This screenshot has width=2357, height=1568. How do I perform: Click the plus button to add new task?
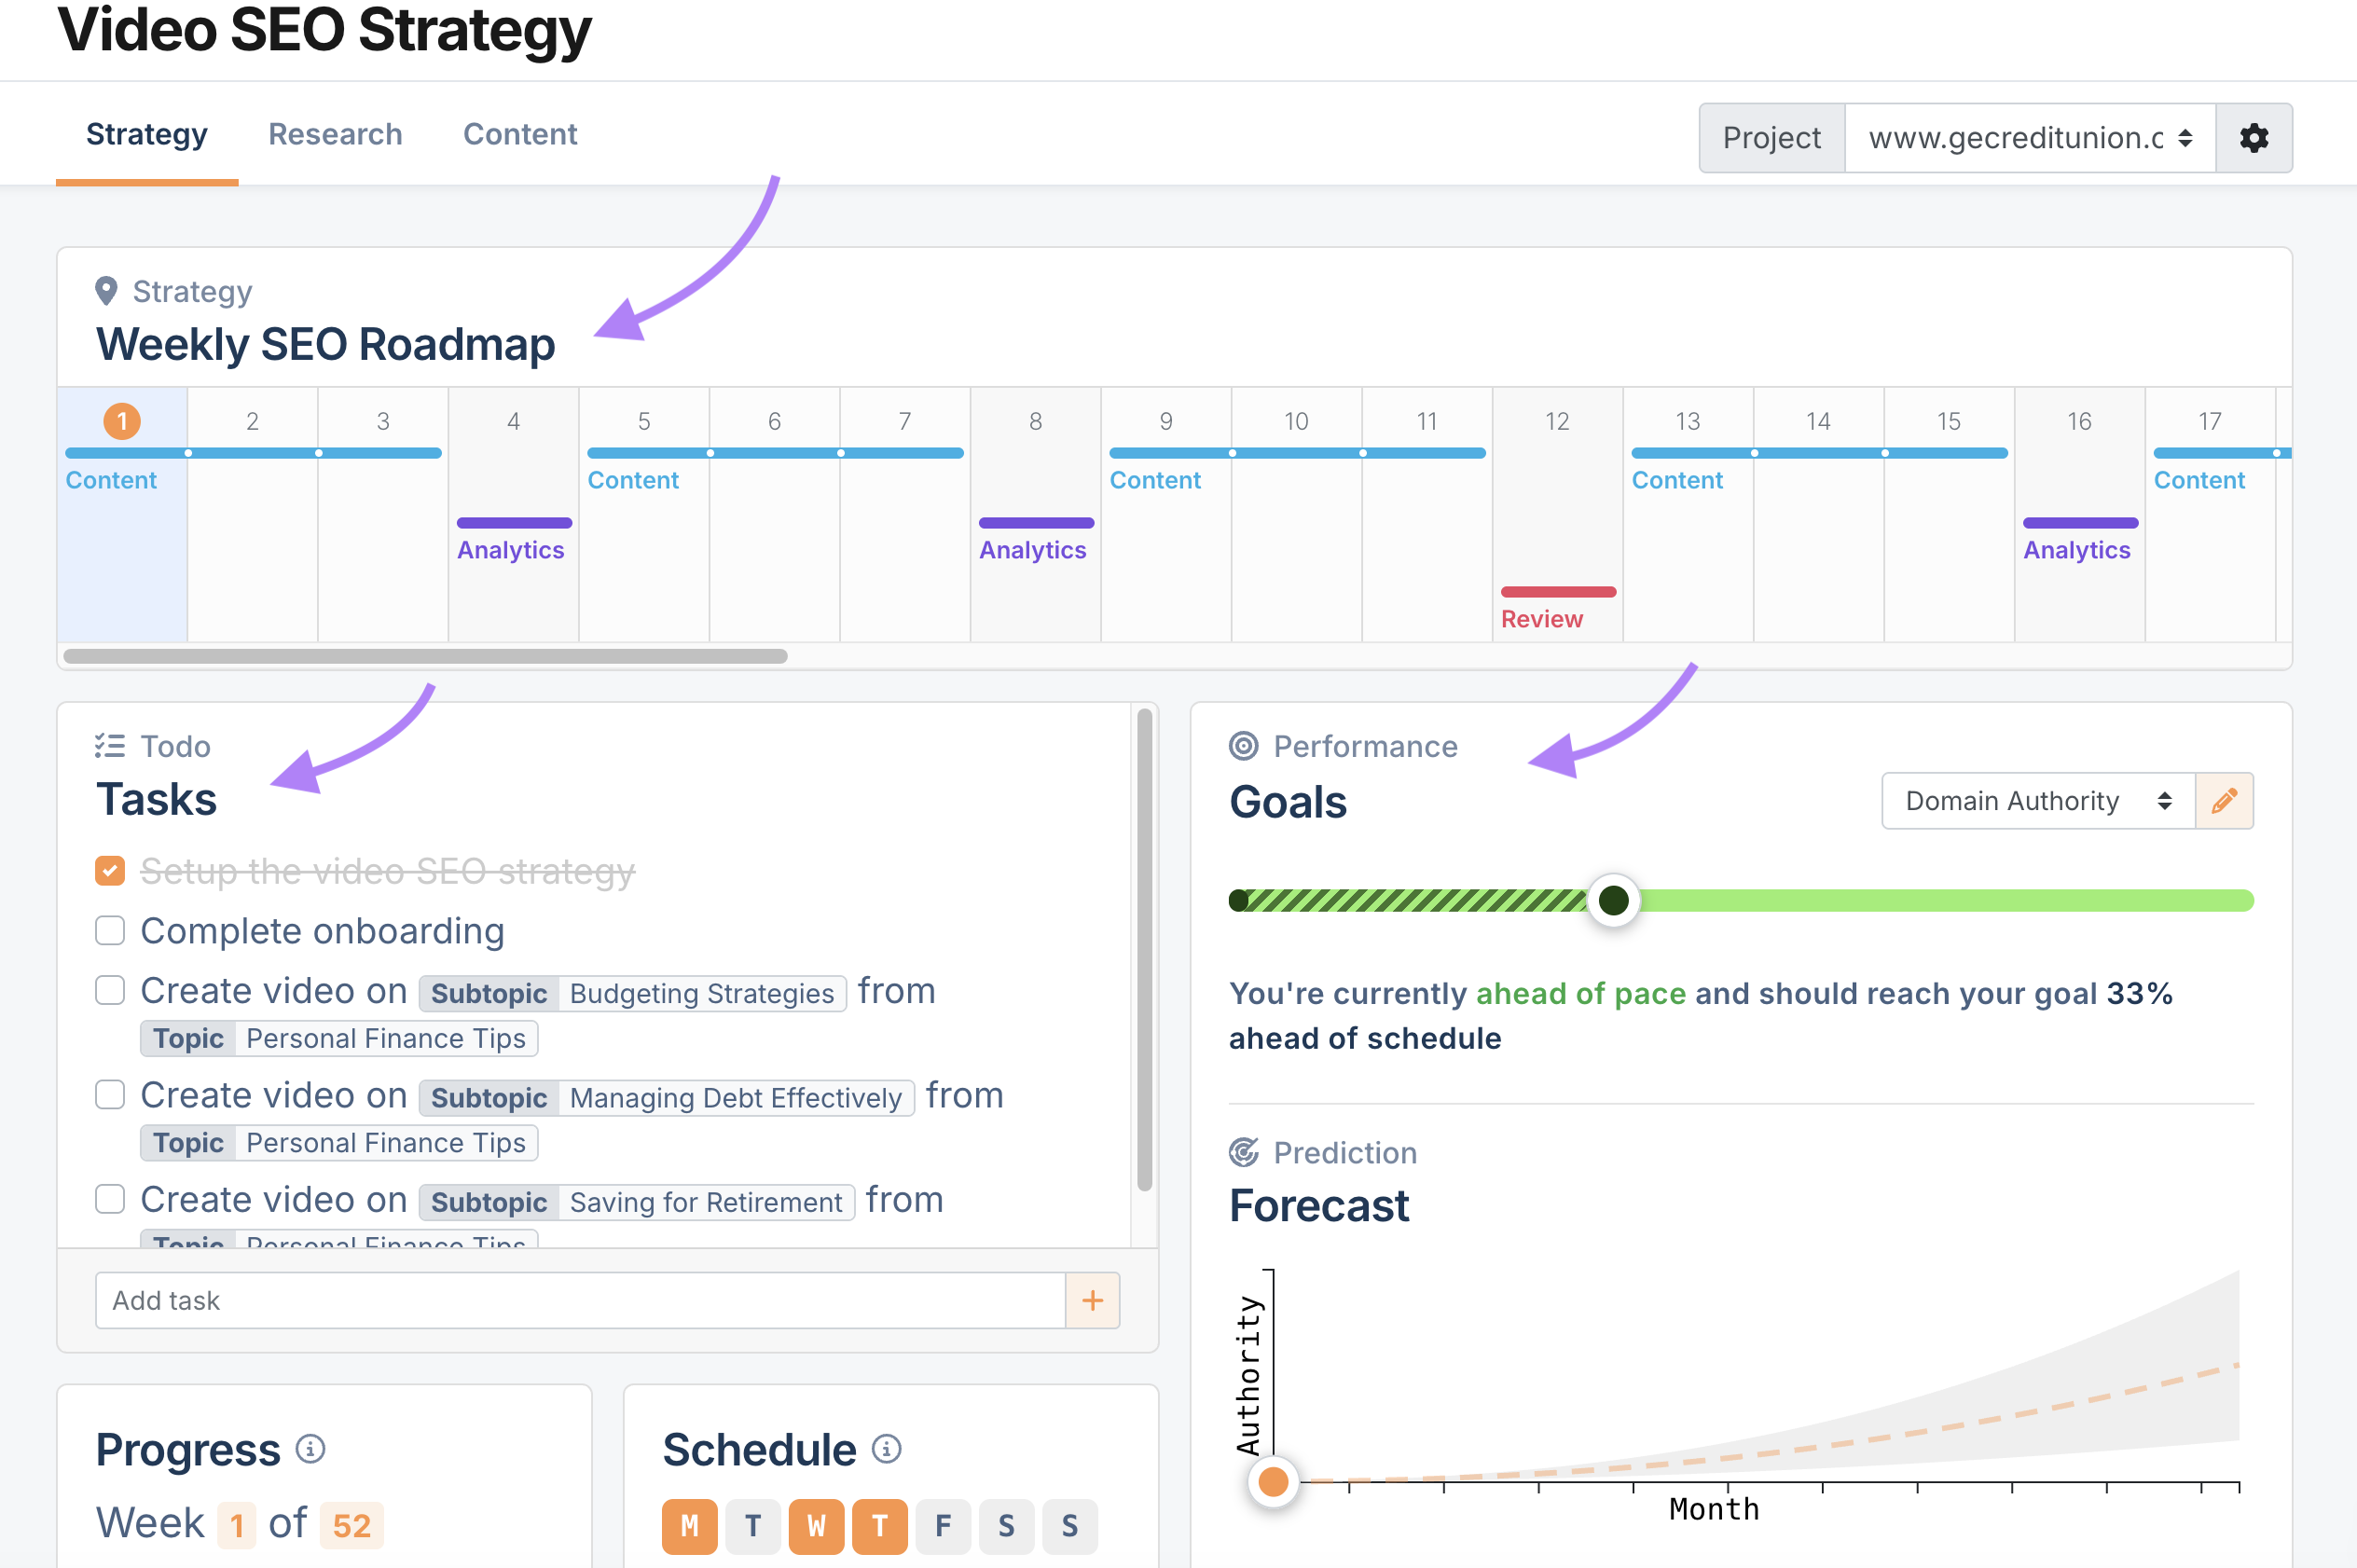pyautogui.click(x=1092, y=1300)
